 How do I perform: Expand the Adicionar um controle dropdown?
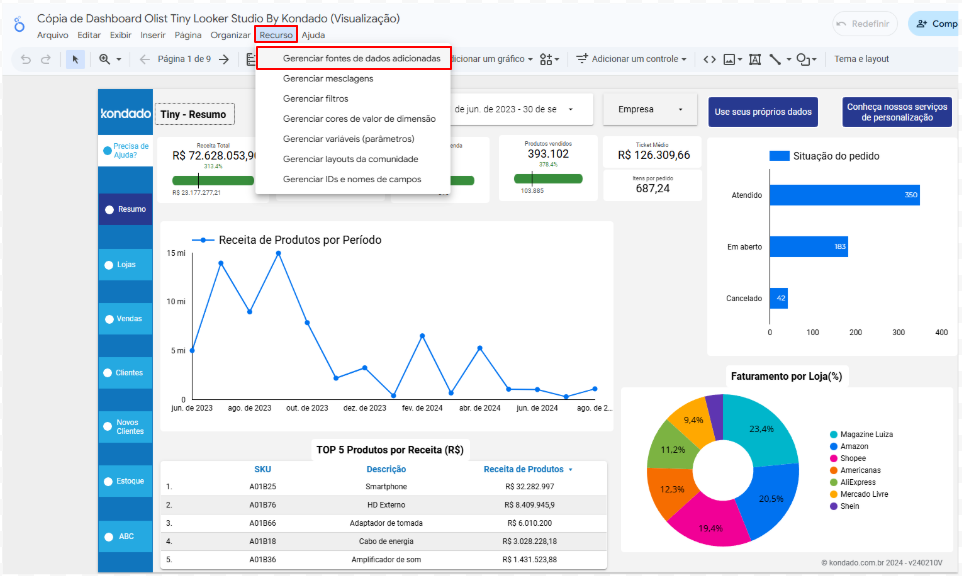pyautogui.click(x=632, y=59)
